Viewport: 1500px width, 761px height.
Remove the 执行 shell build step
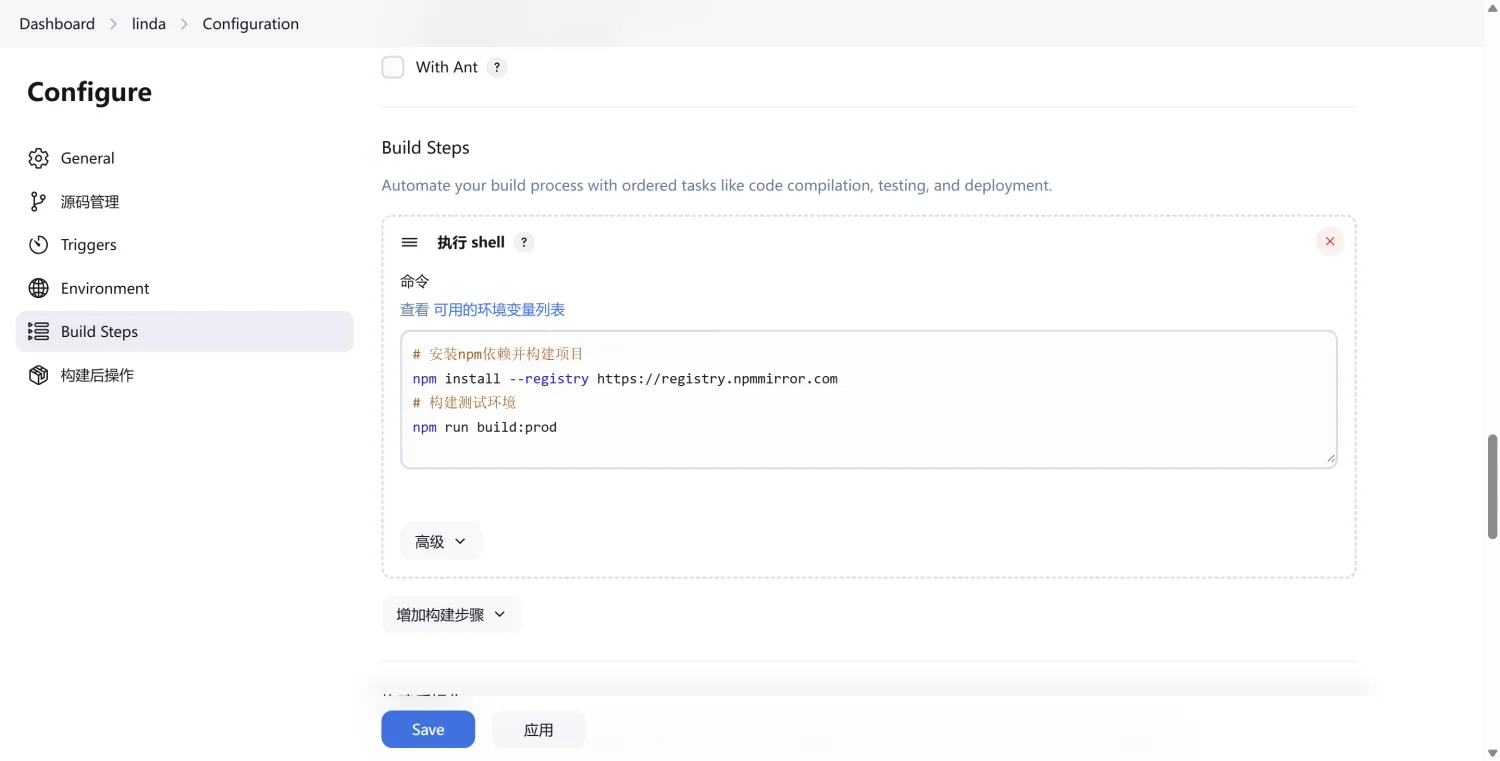tap(1329, 241)
